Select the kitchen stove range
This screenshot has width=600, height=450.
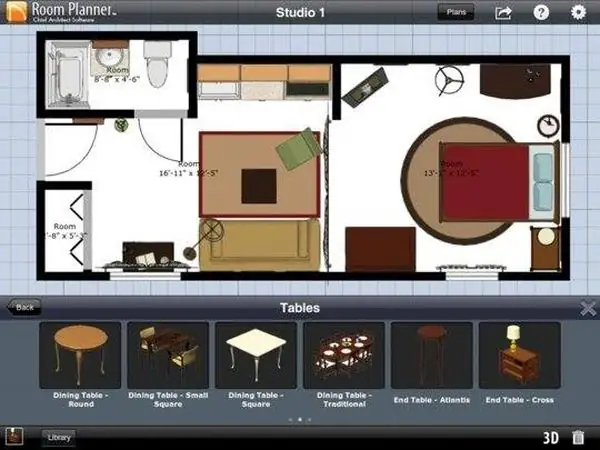pos(308,90)
